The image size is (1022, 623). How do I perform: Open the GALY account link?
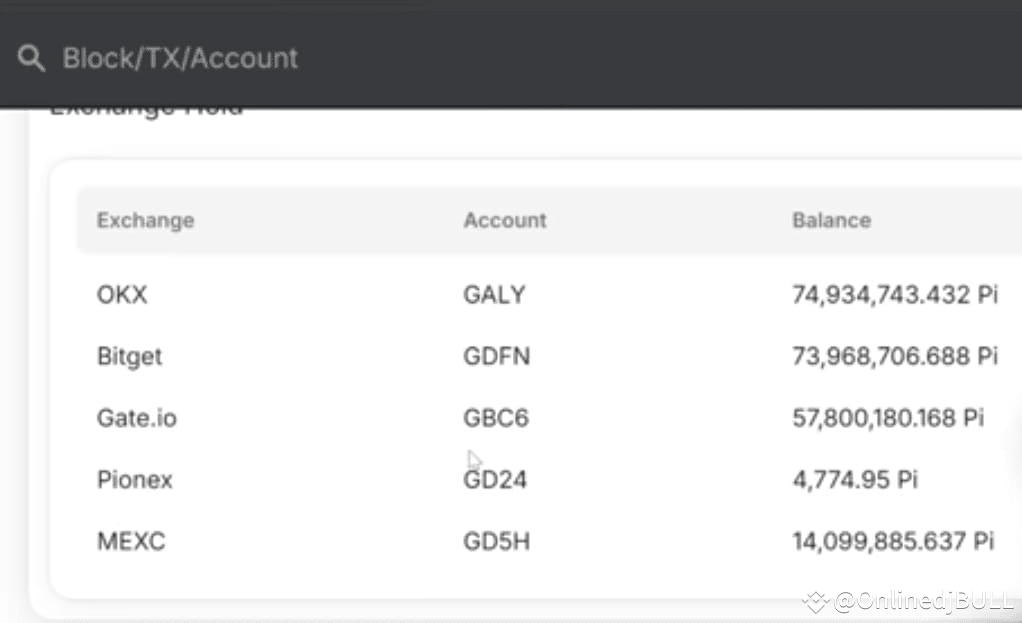(494, 295)
